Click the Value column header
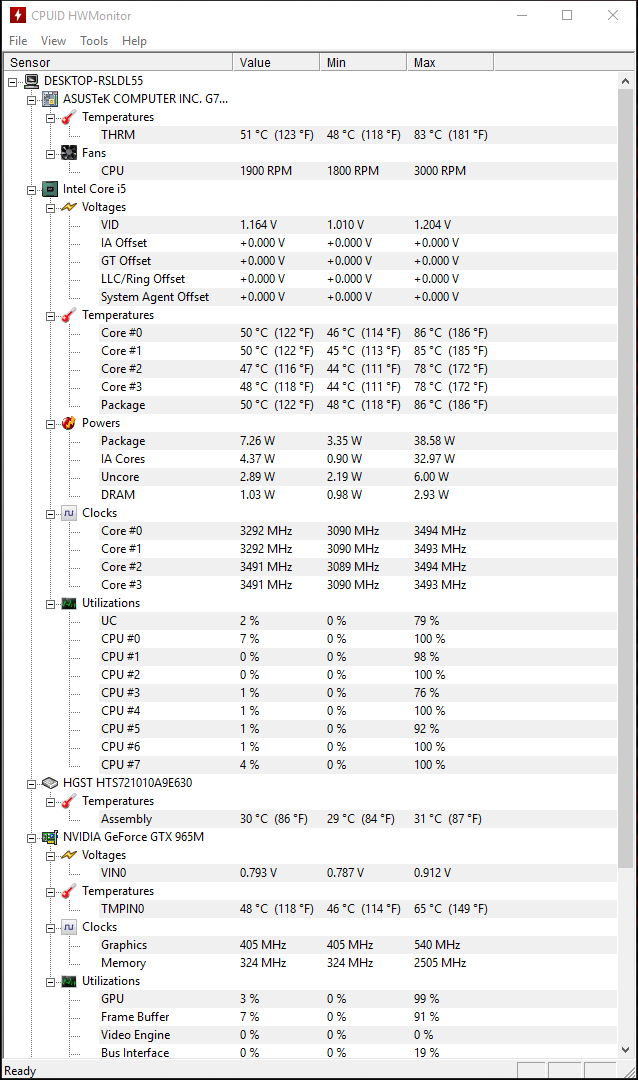Viewport: 638px width, 1080px height. (x=276, y=62)
